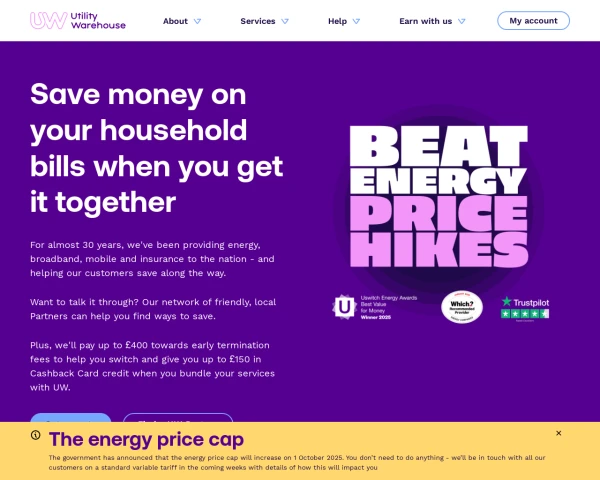Image resolution: width=600 pixels, height=480 pixels.
Task: Click the energy price cap heading
Action: [x=146, y=439]
